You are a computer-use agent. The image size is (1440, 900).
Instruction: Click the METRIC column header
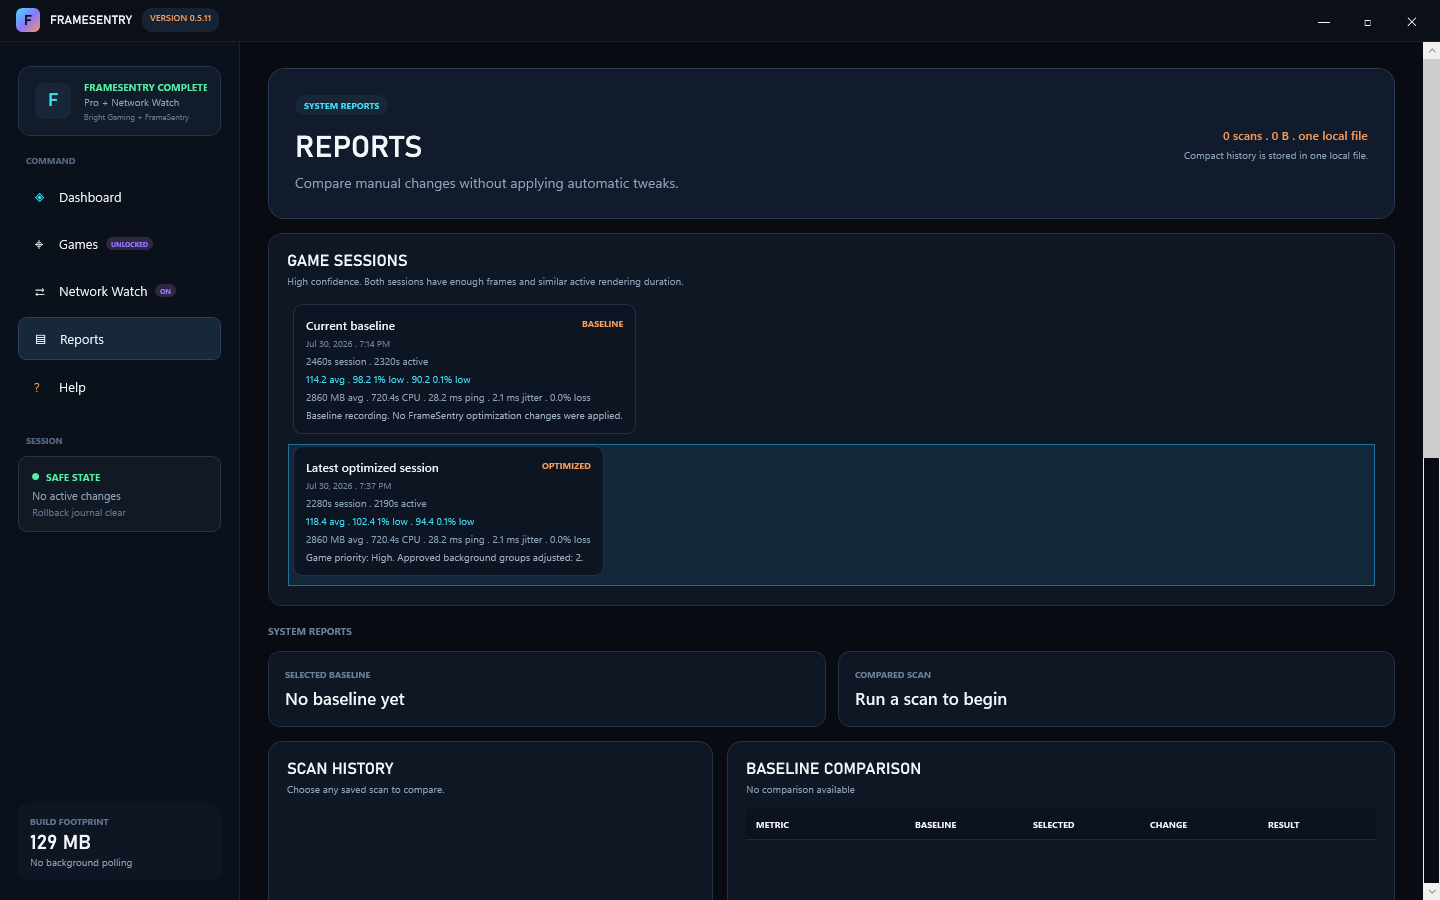pos(772,825)
